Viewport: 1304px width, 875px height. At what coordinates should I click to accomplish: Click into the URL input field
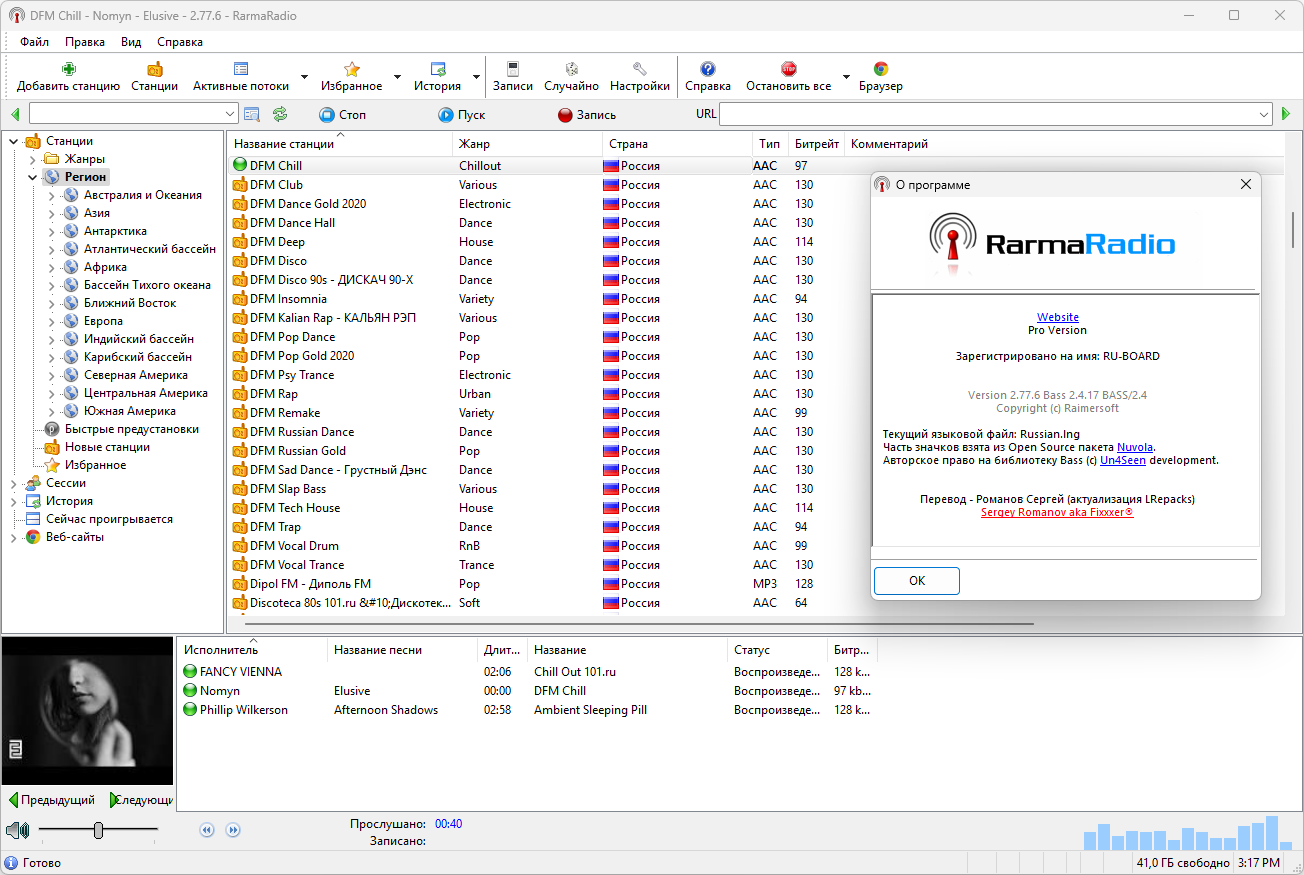tap(988, 114)
